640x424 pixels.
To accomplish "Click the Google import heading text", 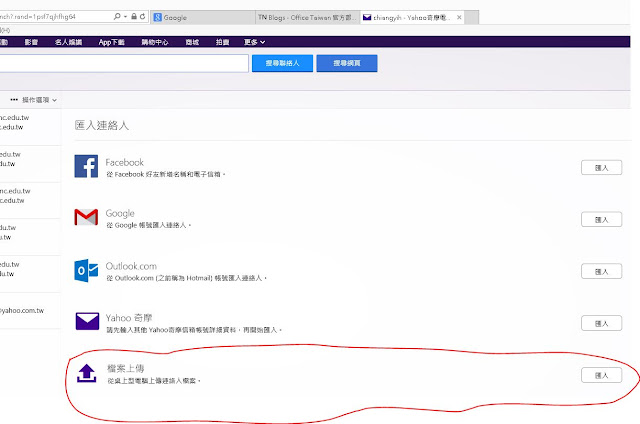I will tap(120, 213).
